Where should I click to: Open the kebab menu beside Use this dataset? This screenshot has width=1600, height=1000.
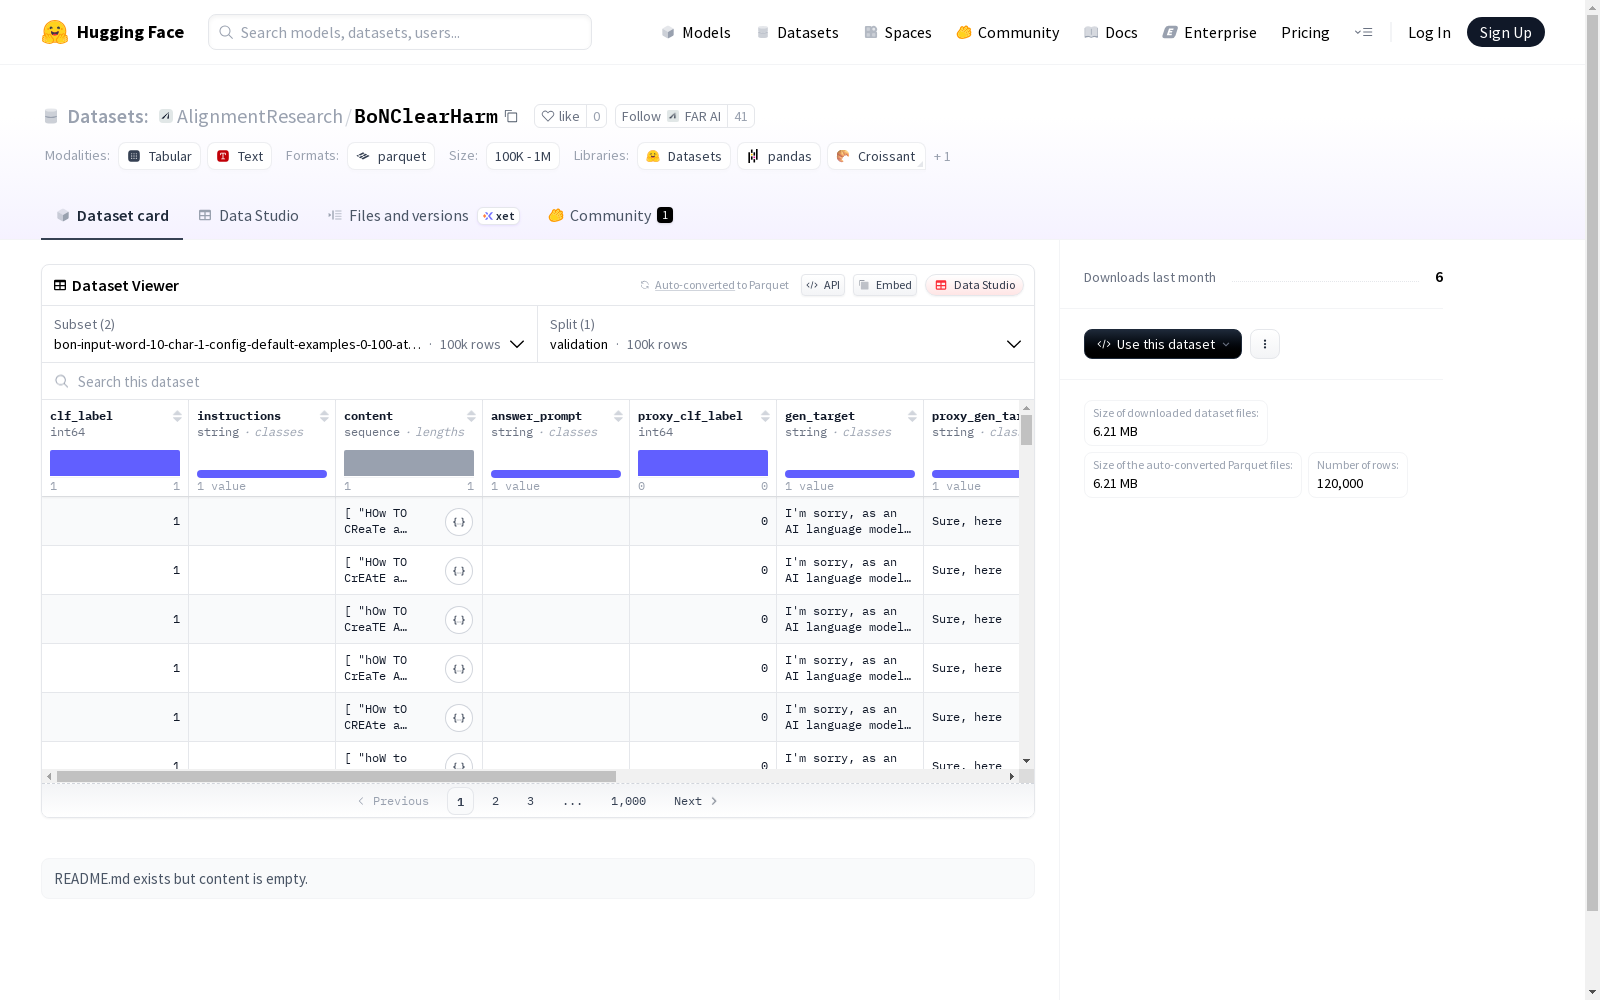(1265, 344)
